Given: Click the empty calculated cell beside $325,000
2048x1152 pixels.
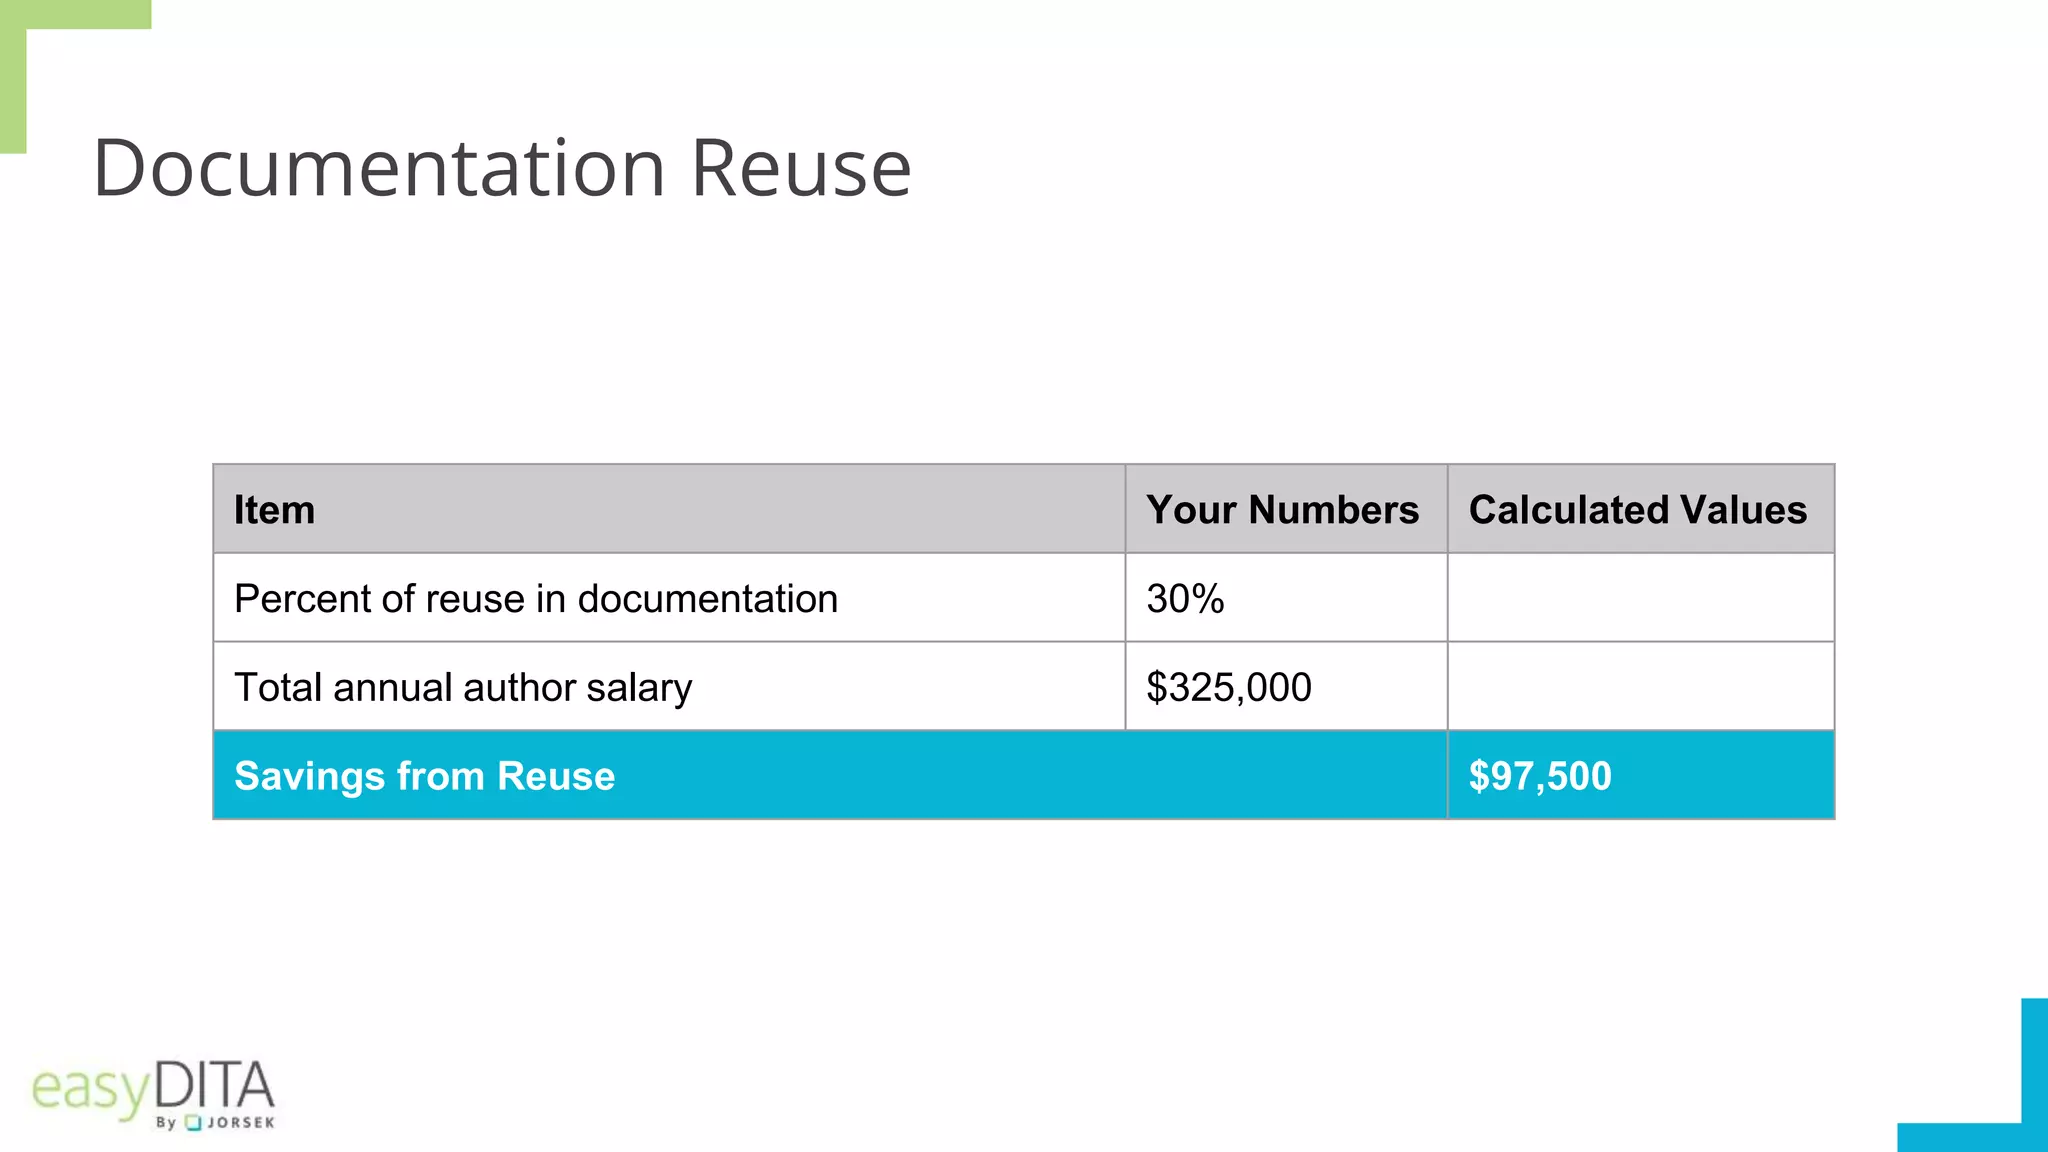Looking at the screenshot, I should click(1640, 687).
